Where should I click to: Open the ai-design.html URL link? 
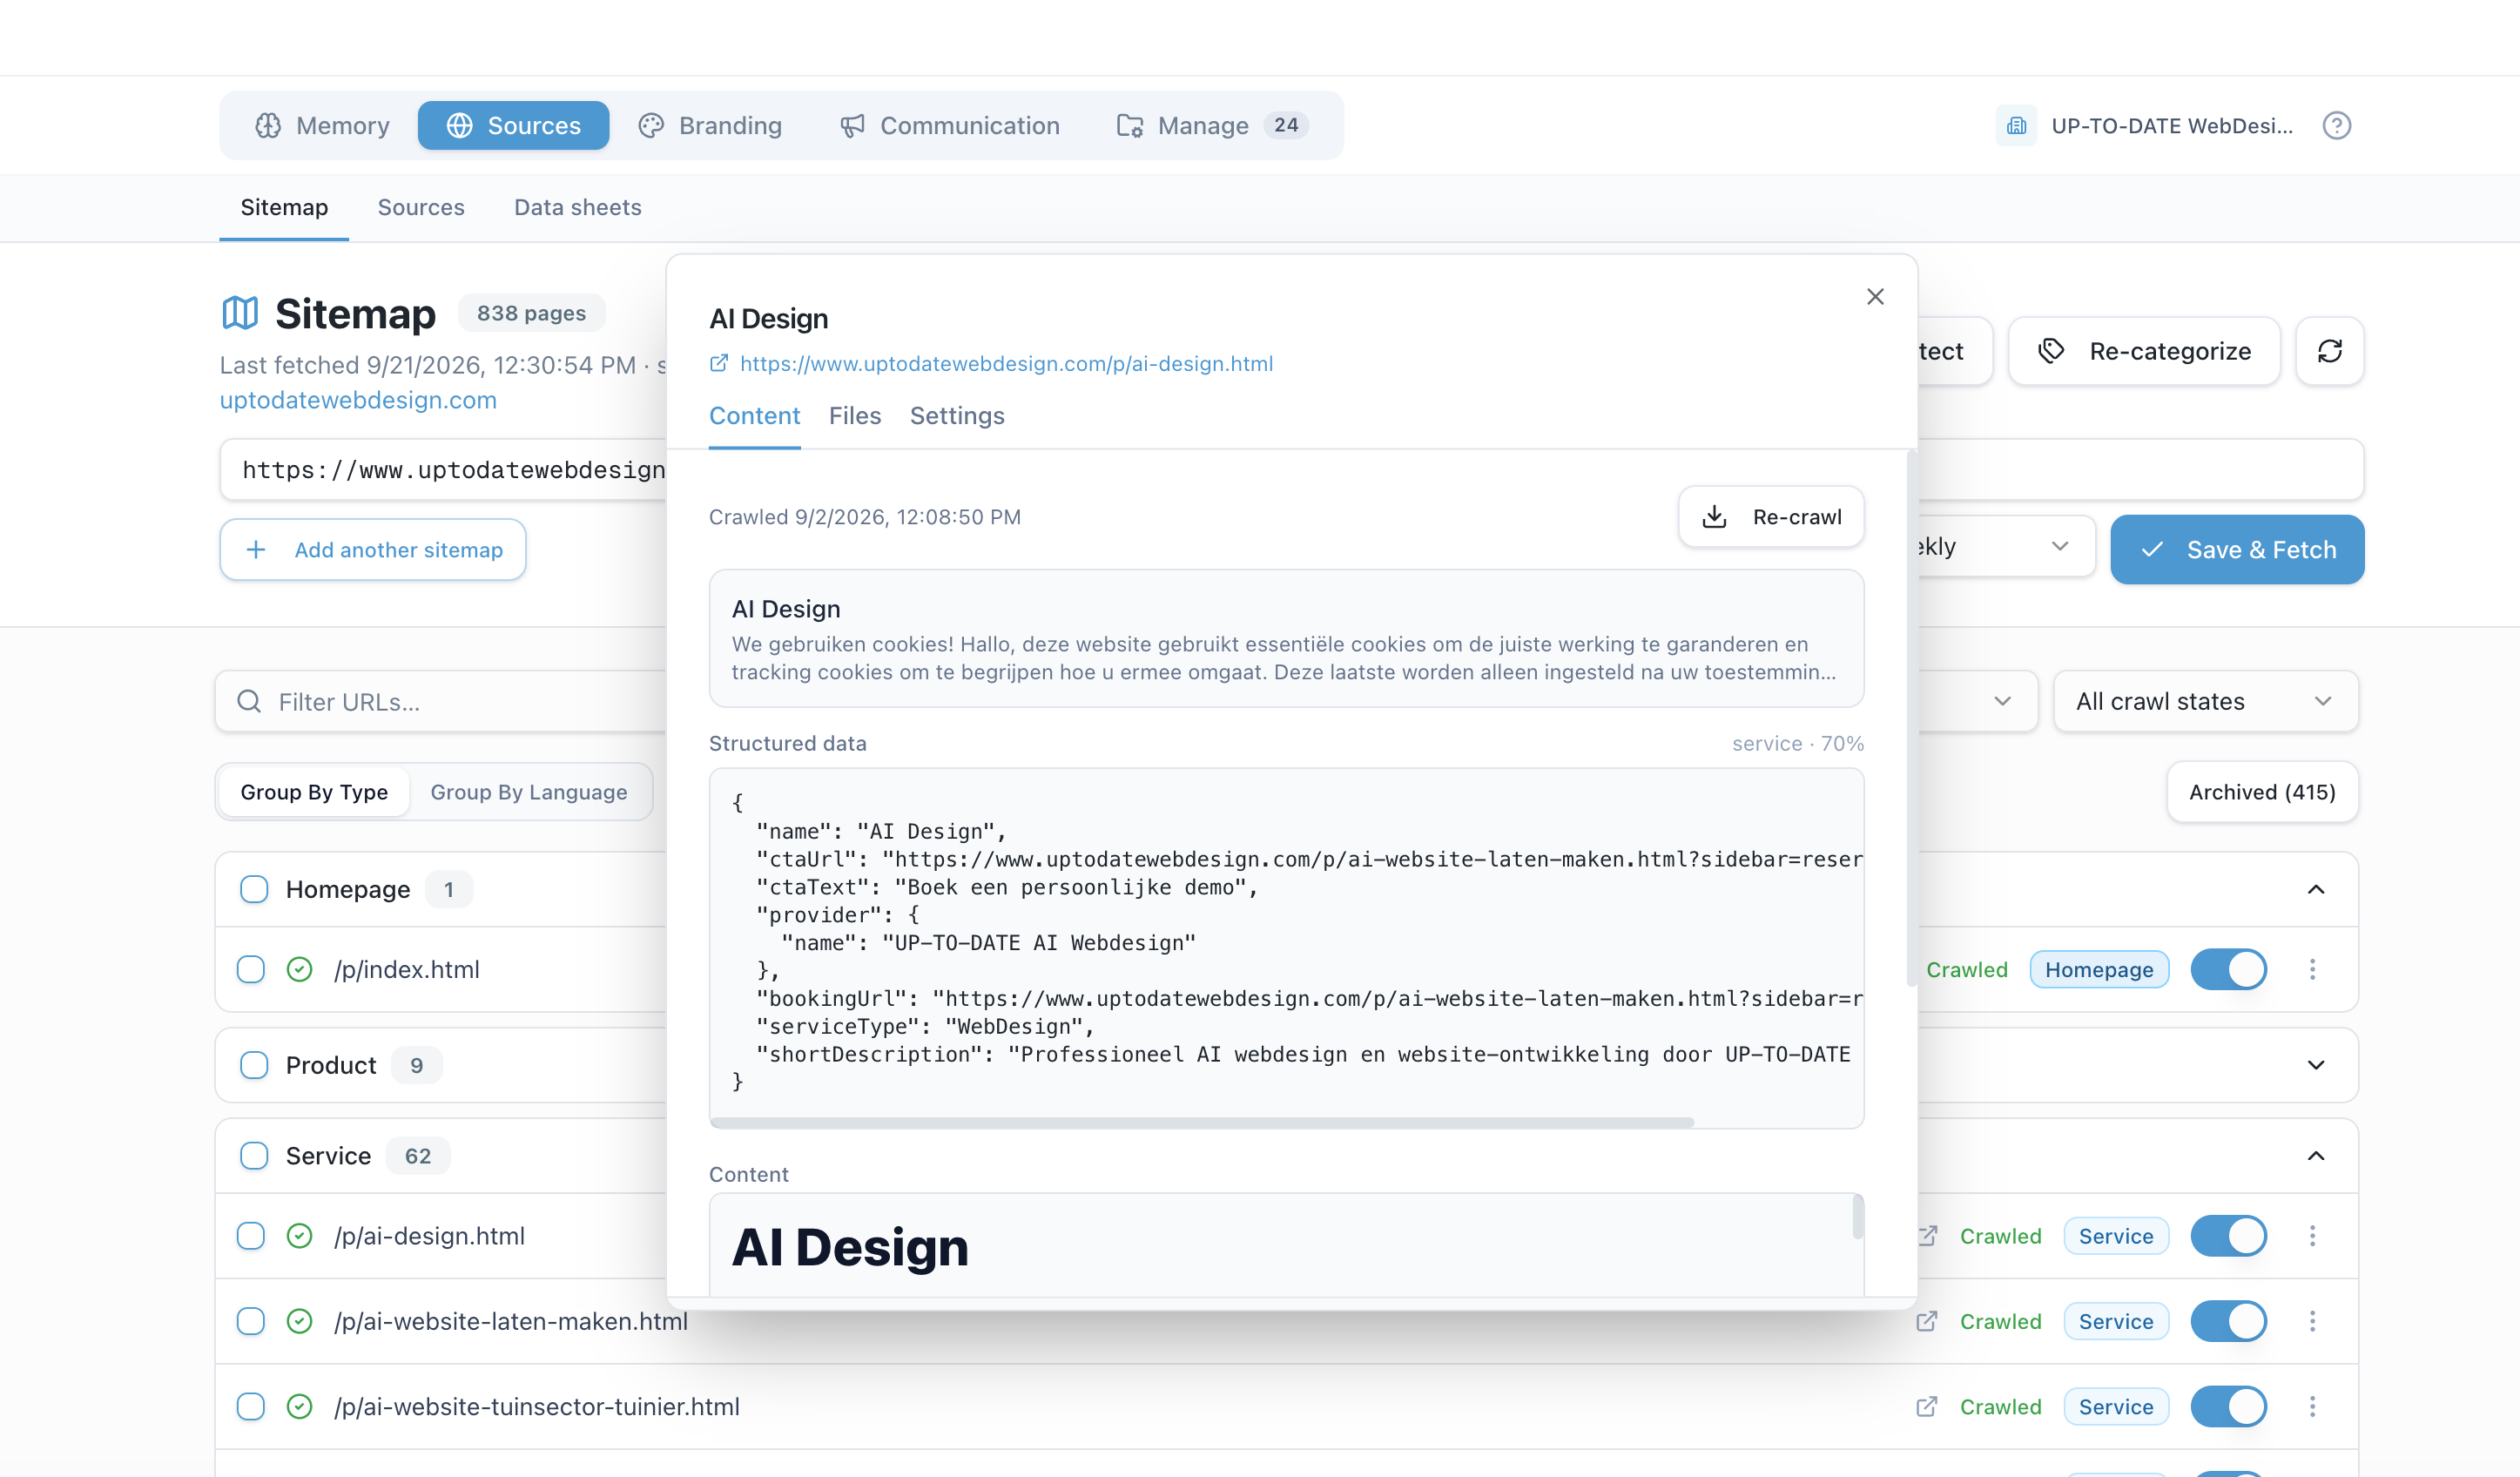1006,364
